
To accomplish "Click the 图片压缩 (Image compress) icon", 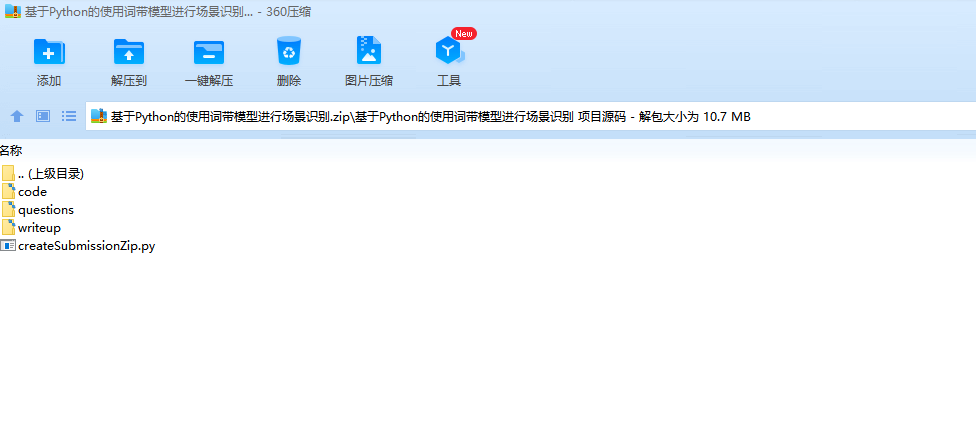I will 369,50.
